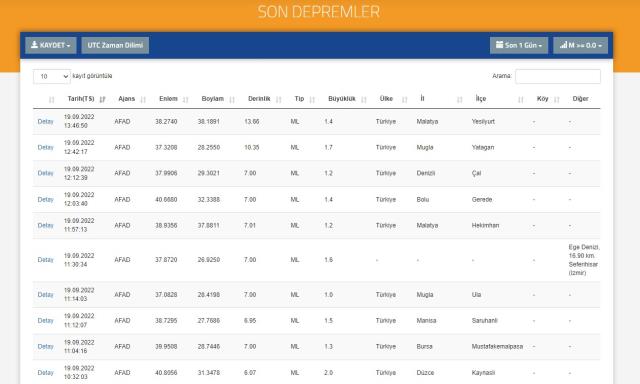Click the Derinlik column header text
640x384 pixels.
click(x=259, y=99)
